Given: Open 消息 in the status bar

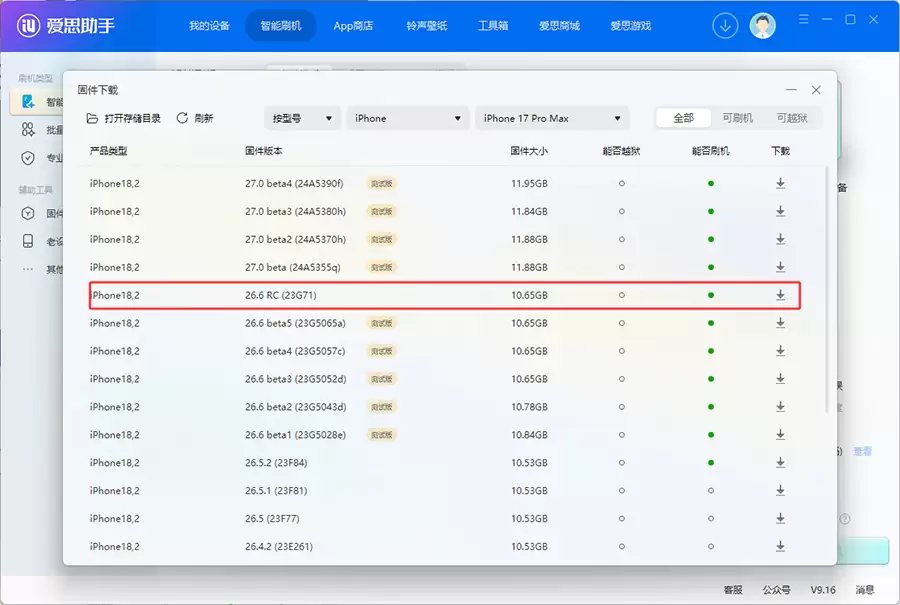Looking at the screenshot, I should pos(864,590).
